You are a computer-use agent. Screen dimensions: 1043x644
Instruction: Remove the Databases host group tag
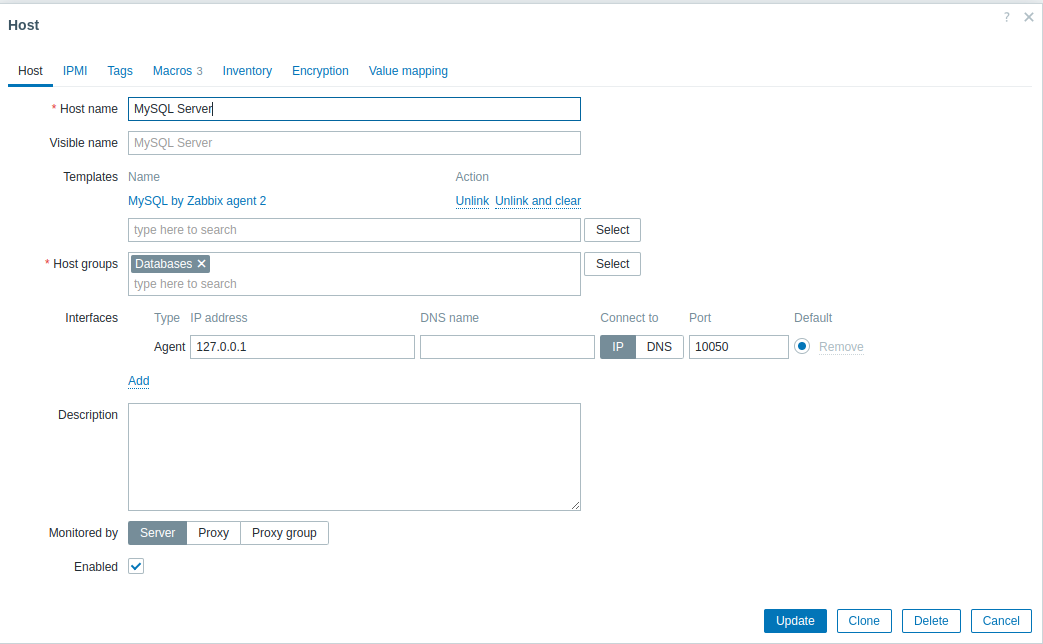[x=202, y=264]
